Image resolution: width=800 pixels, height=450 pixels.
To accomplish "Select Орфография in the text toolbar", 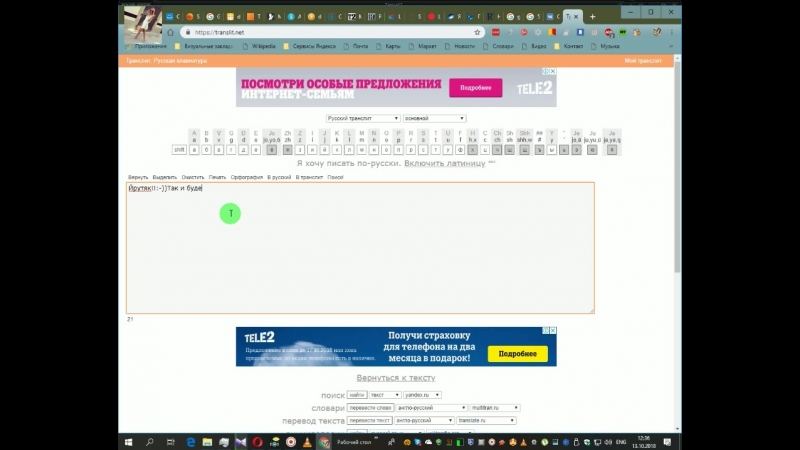I will pyautogui.click(x=246, y=177).
